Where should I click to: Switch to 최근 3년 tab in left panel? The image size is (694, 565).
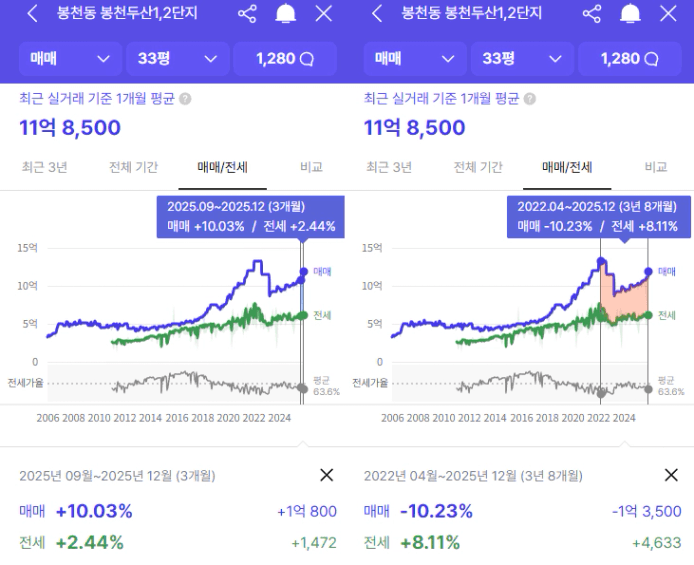[44, 167]
